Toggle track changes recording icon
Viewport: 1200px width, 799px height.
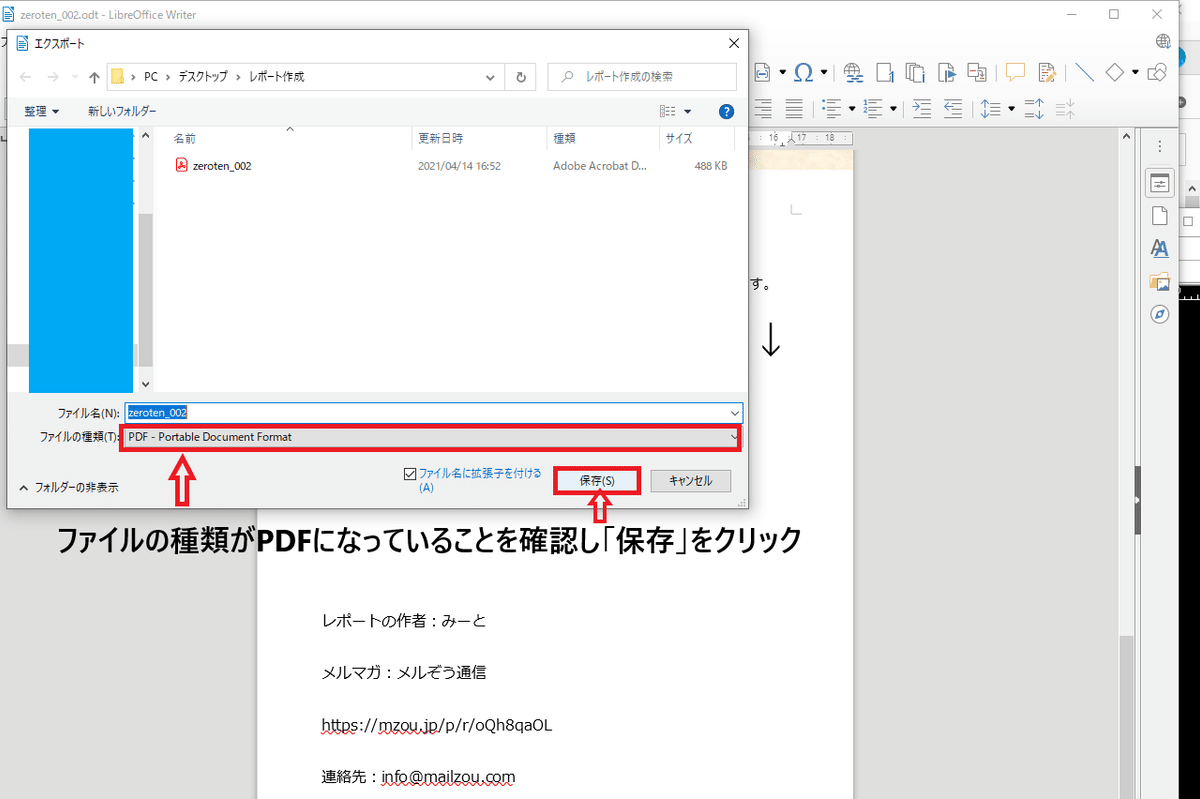[1047, 72]
